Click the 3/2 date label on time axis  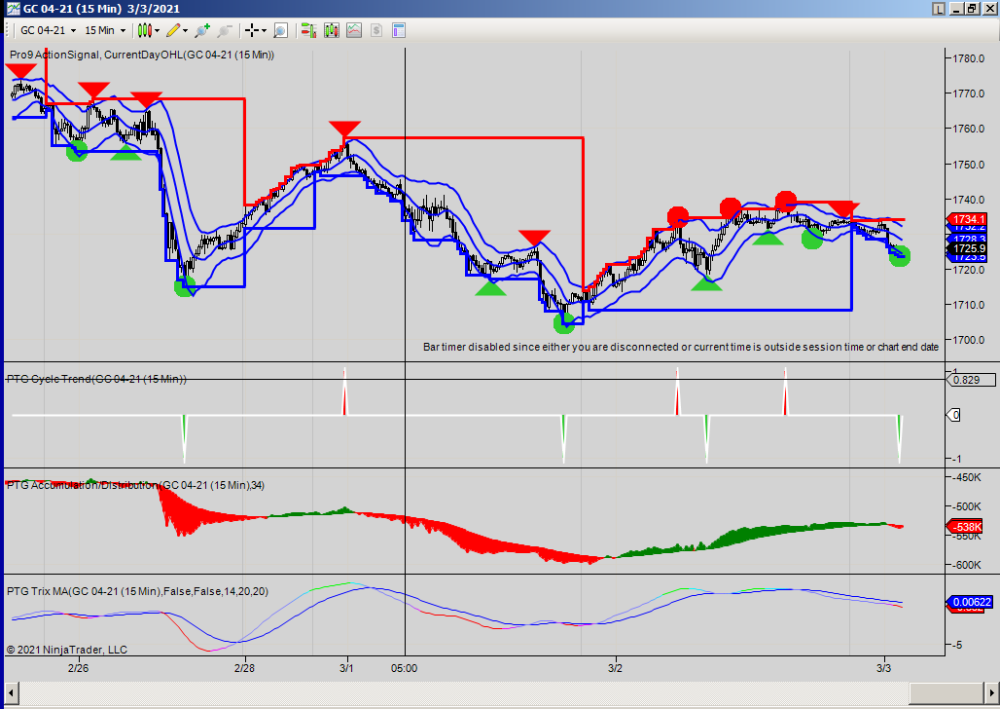pos(615,668)
